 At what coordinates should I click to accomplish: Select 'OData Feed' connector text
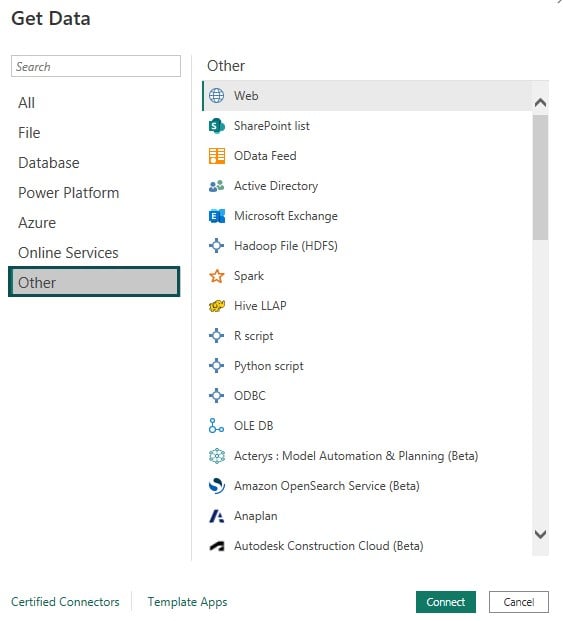tap(265, 156)
